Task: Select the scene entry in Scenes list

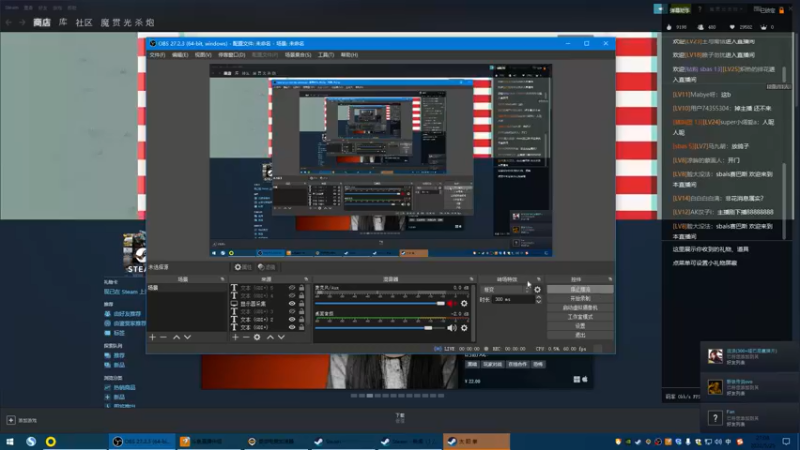Action: click(x=187, y=288)
